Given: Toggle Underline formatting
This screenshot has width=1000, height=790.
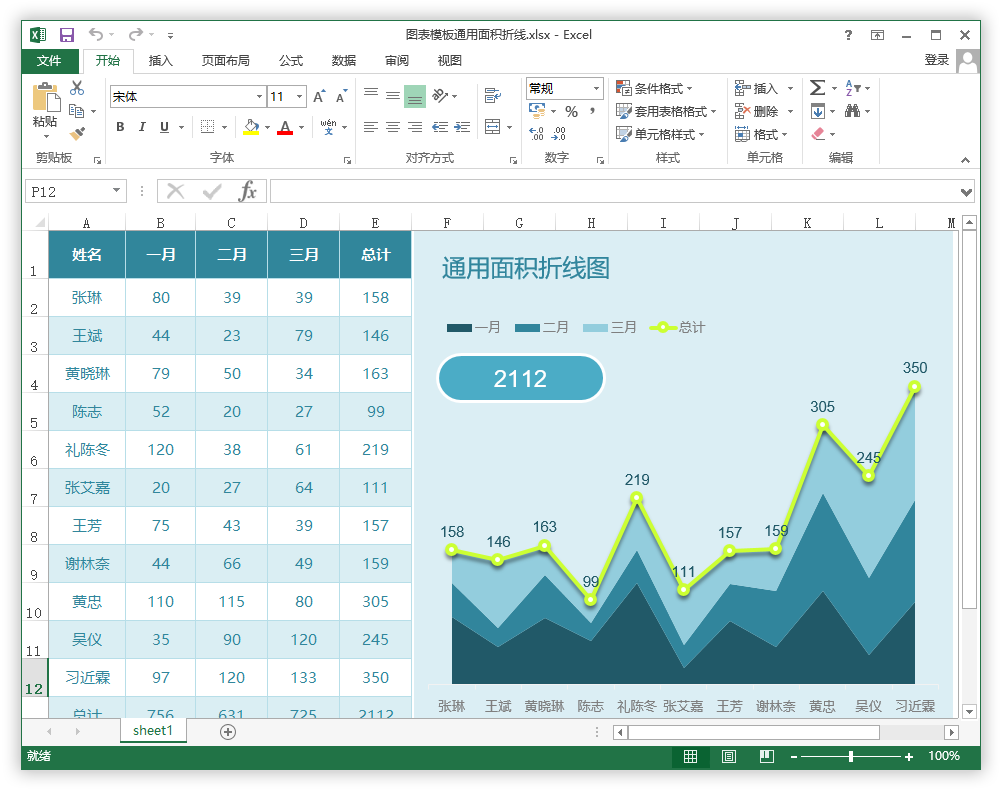Looking at the screenshot, I should pyautogui.click(x=164, y=127).
